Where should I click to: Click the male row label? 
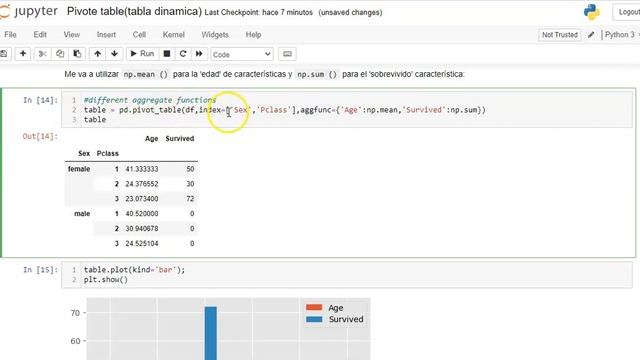click(82, 214)
